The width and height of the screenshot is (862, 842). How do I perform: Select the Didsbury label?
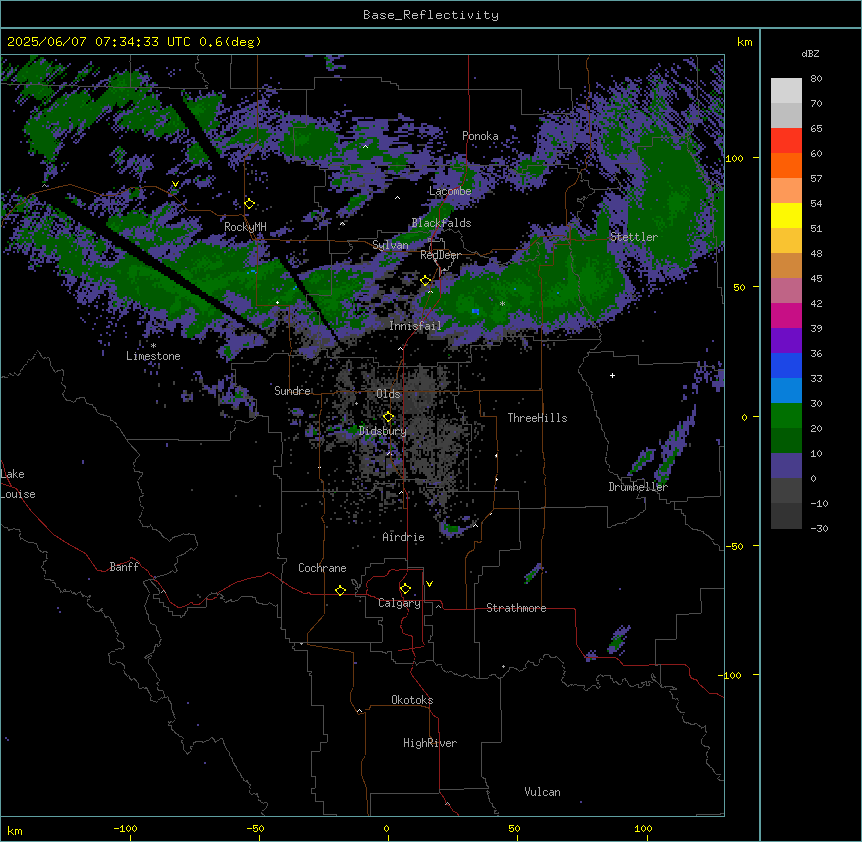click(383, 431)
